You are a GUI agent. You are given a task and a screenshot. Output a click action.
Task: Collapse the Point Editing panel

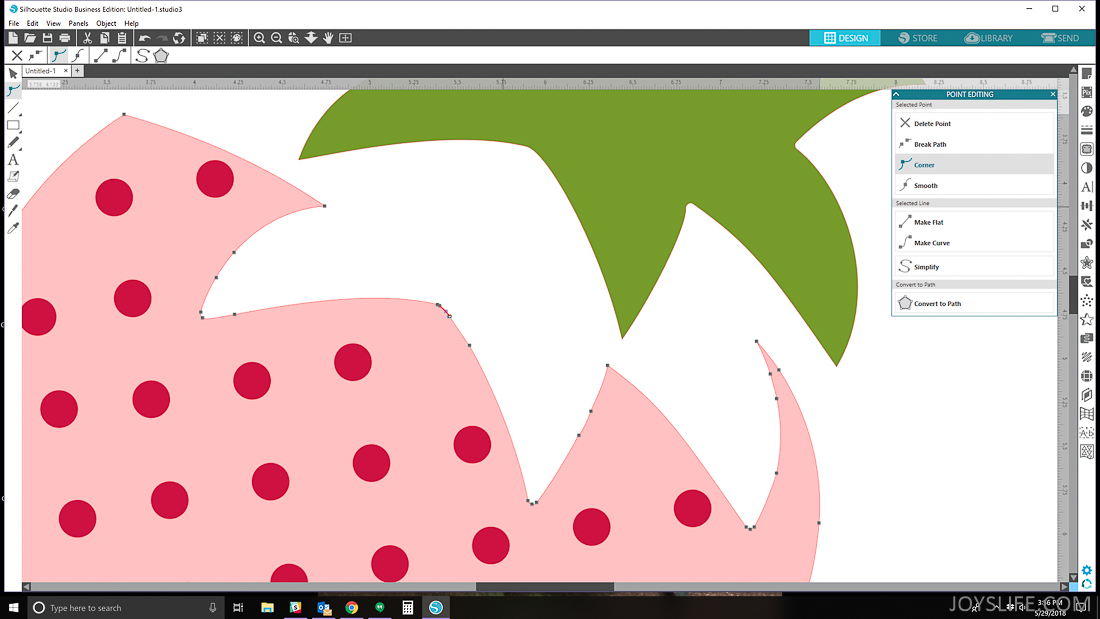point(897,94)
